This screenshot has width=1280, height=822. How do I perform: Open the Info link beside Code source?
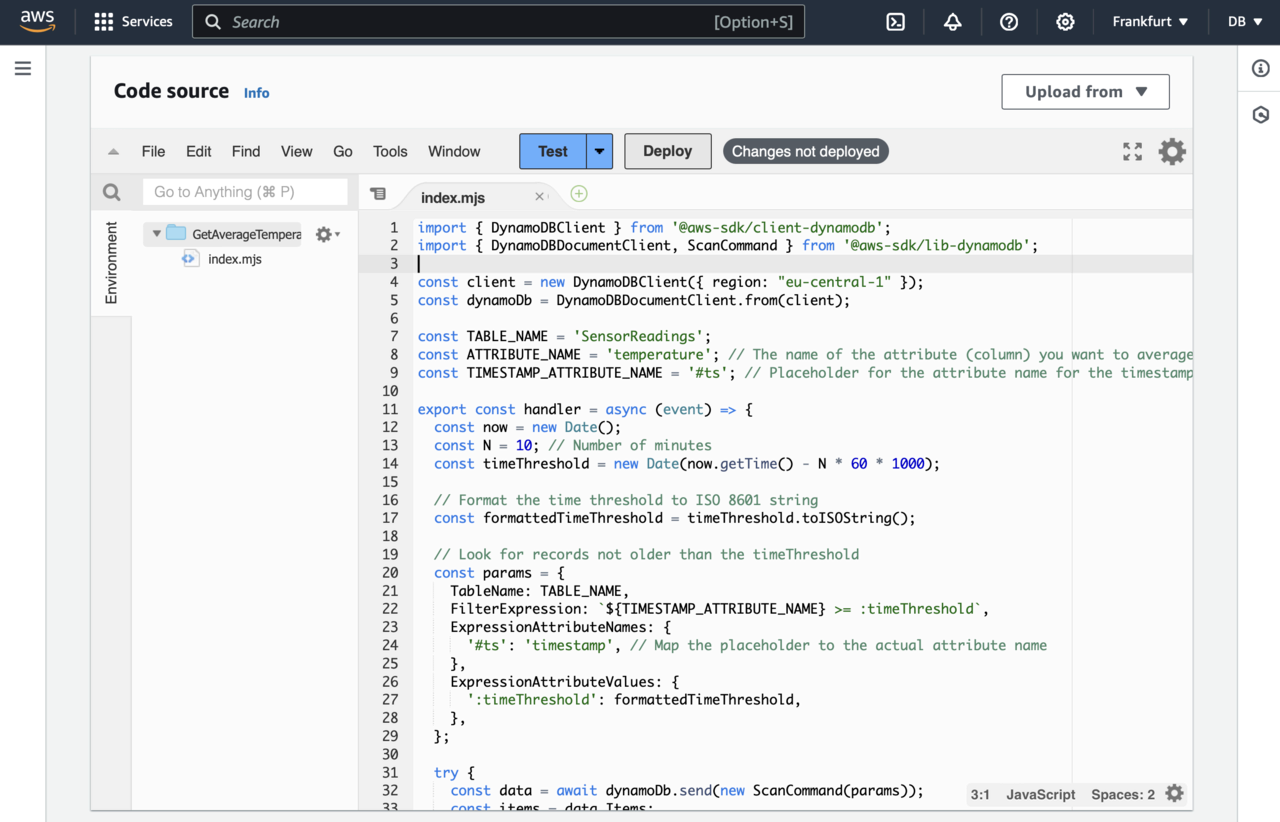(x=256, y=93)
